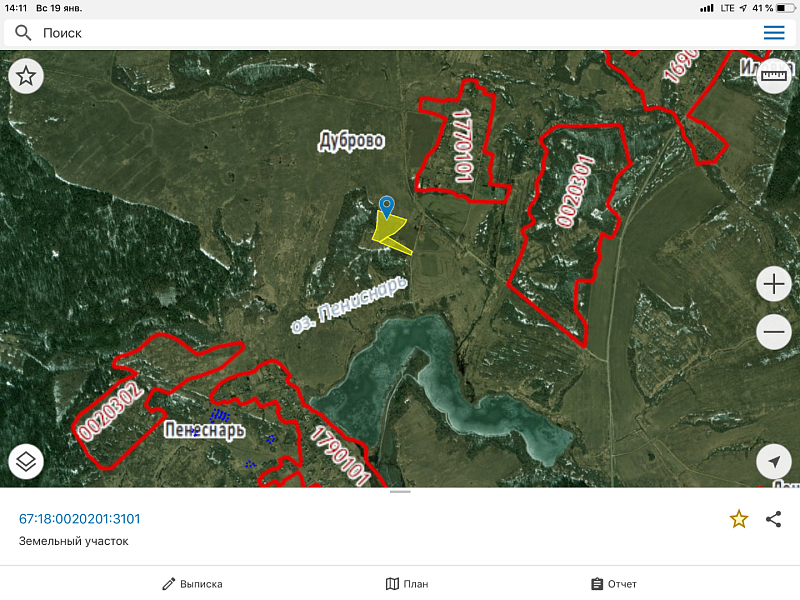
Task: Share the land parcel via share icon
Action: point(773,519)
